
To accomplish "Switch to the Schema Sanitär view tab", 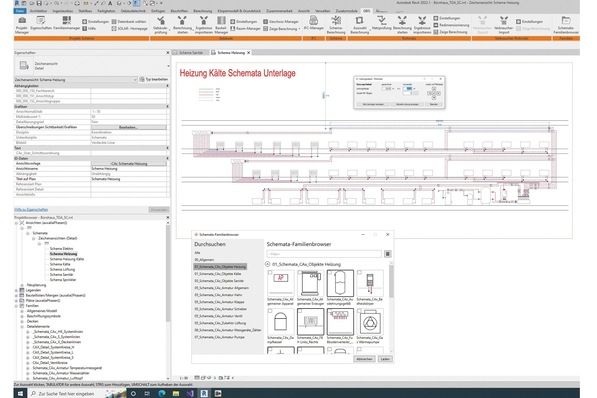I will pos(191,53).
